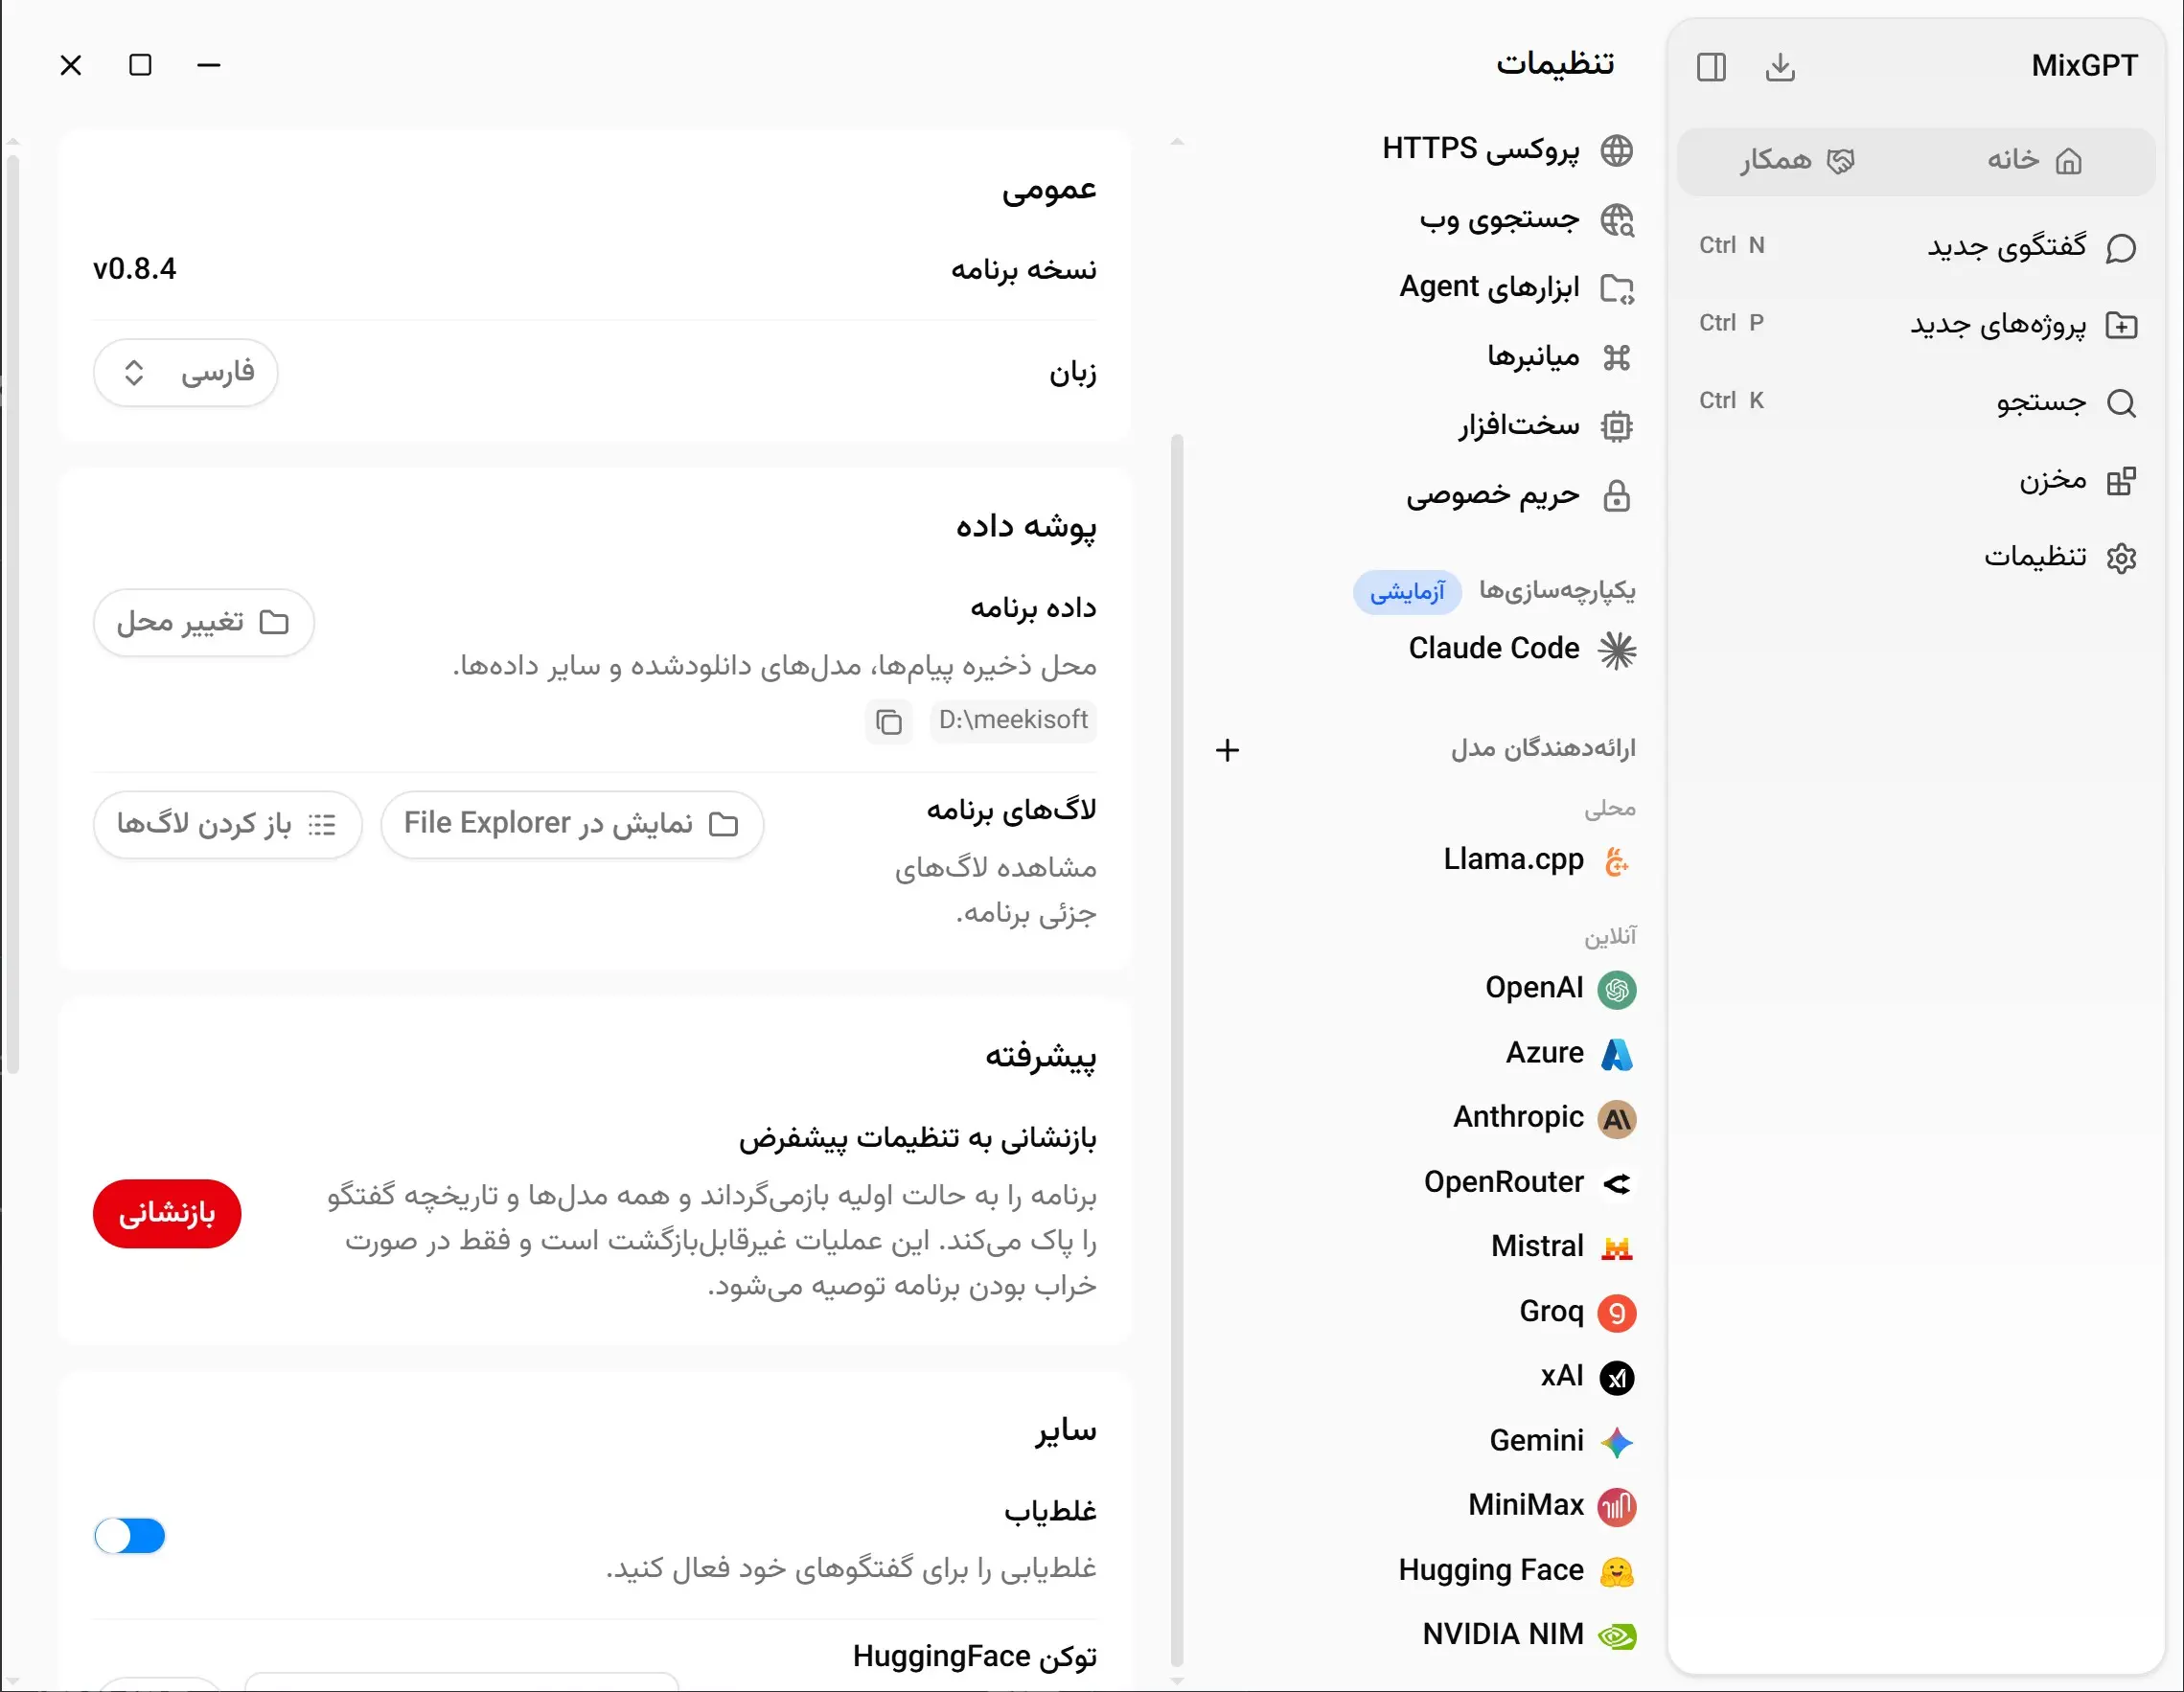
Task: Select the Mistral provider
Action: click(1563, 1246)
